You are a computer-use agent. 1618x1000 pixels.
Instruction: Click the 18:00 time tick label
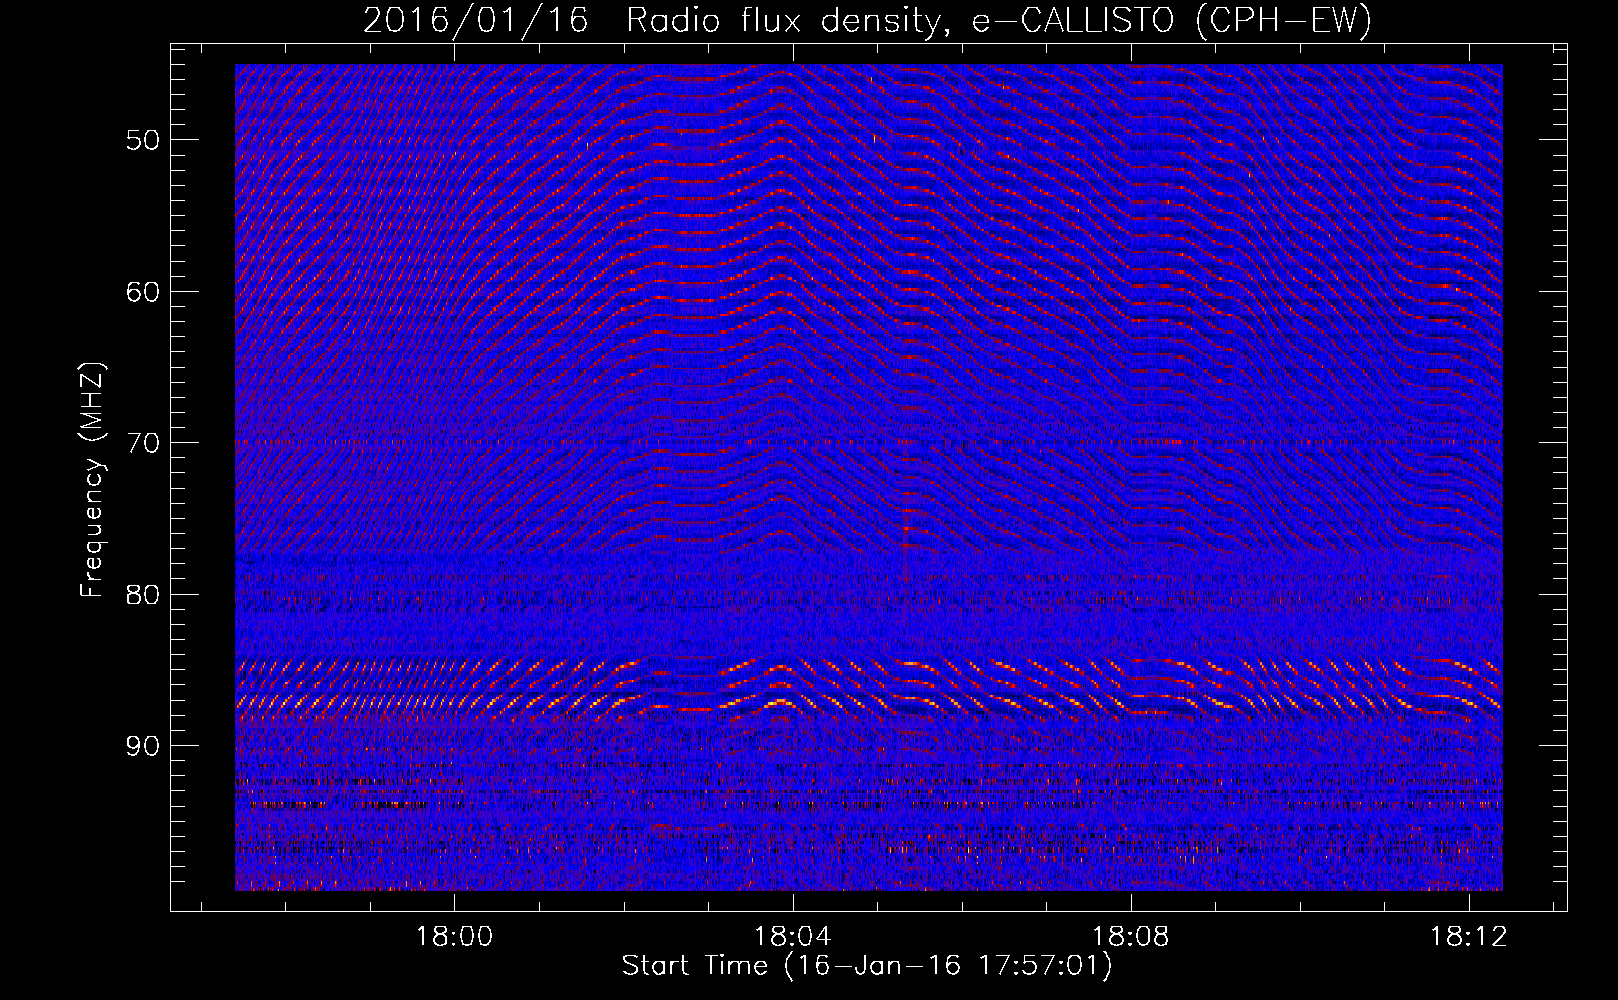pos(455,936)
